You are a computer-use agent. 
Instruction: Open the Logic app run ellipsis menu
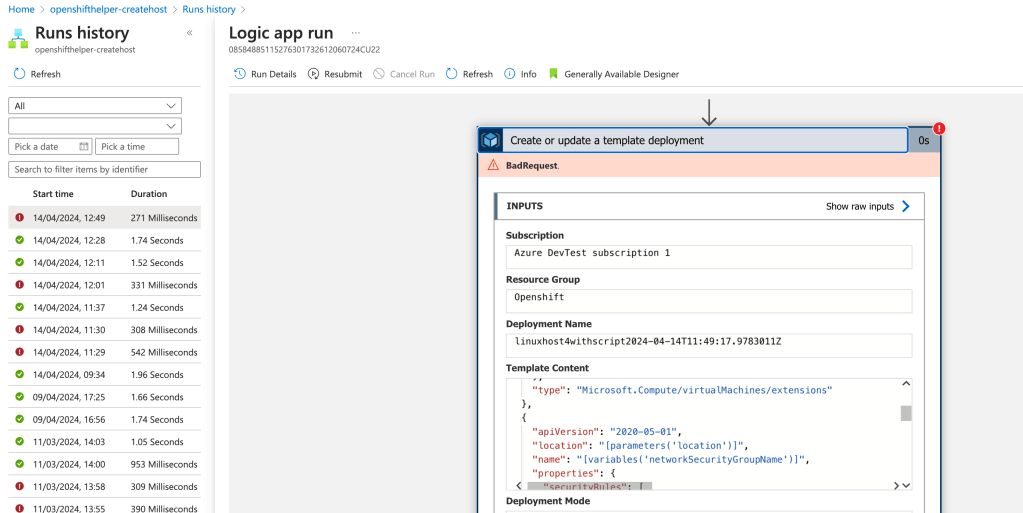pos(356,33)
